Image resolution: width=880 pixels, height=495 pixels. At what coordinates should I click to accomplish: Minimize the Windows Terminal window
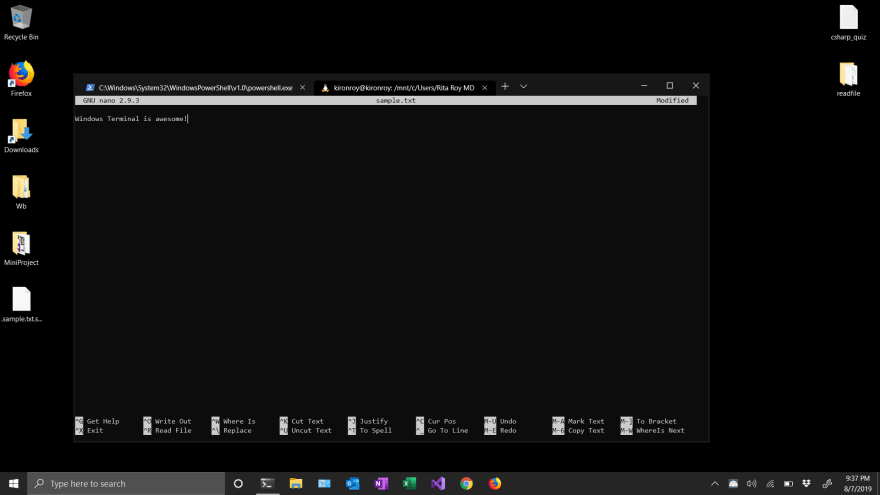644,85
